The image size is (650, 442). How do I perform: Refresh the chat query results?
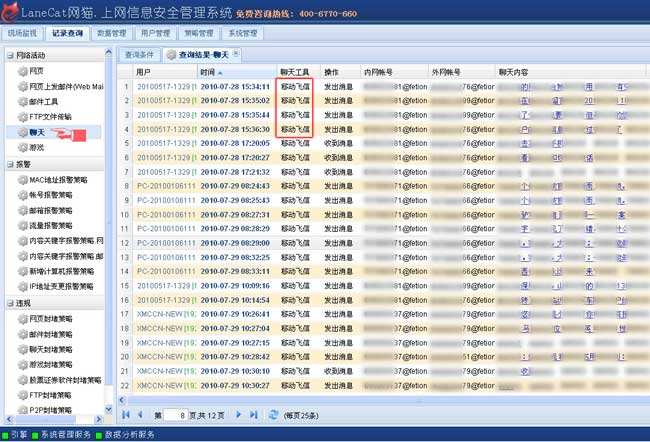(273, 415)
